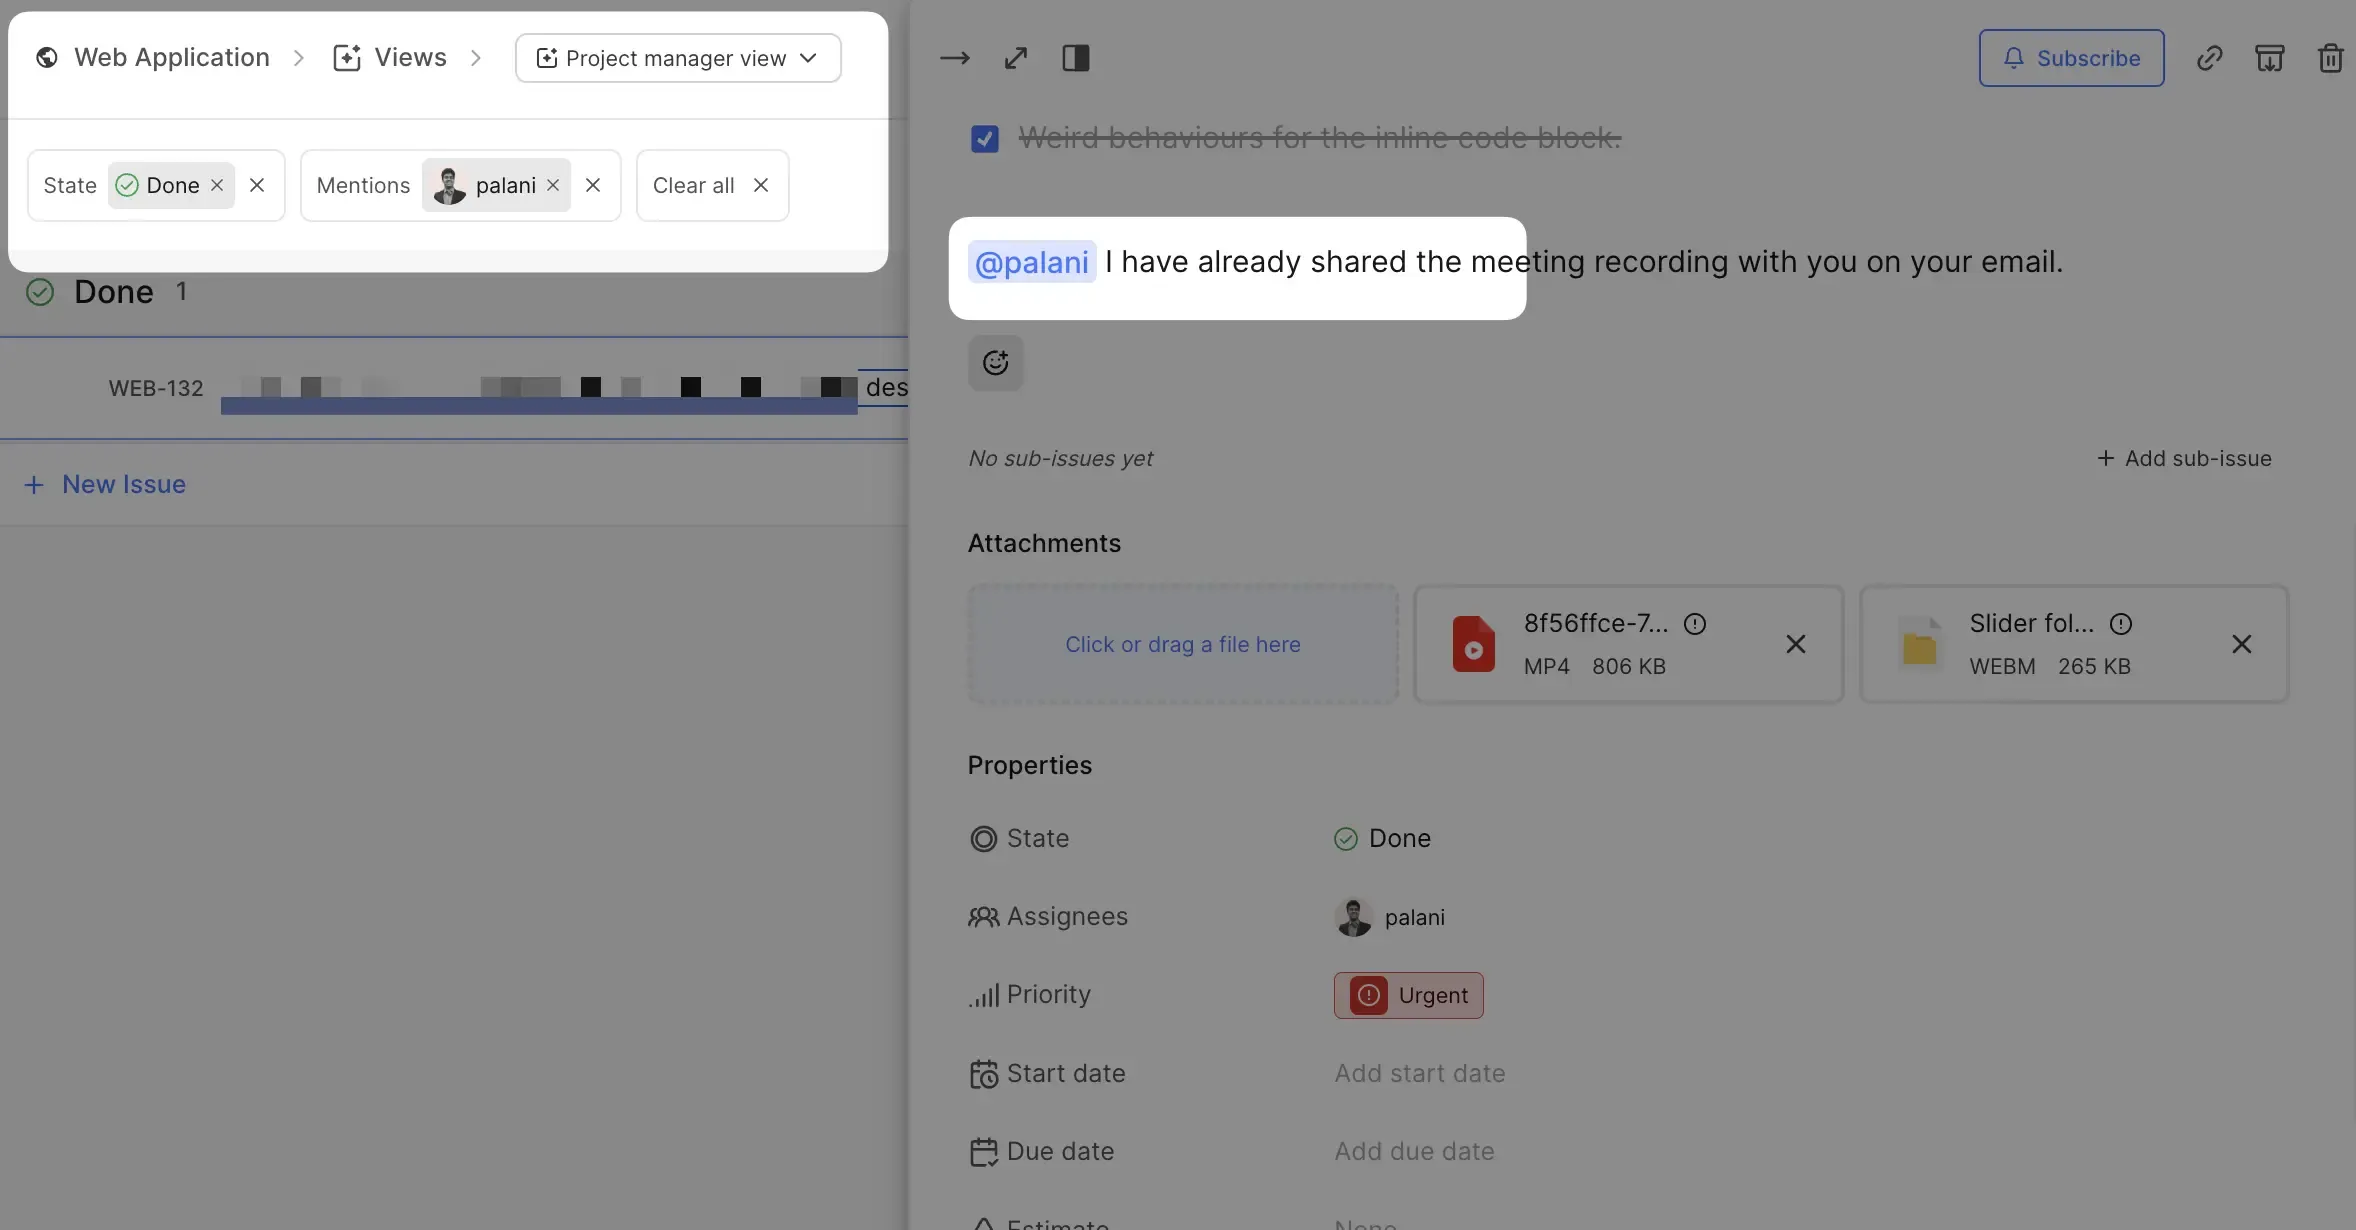
Task: Click the copy issue link icon
Action: (2209, 58)
